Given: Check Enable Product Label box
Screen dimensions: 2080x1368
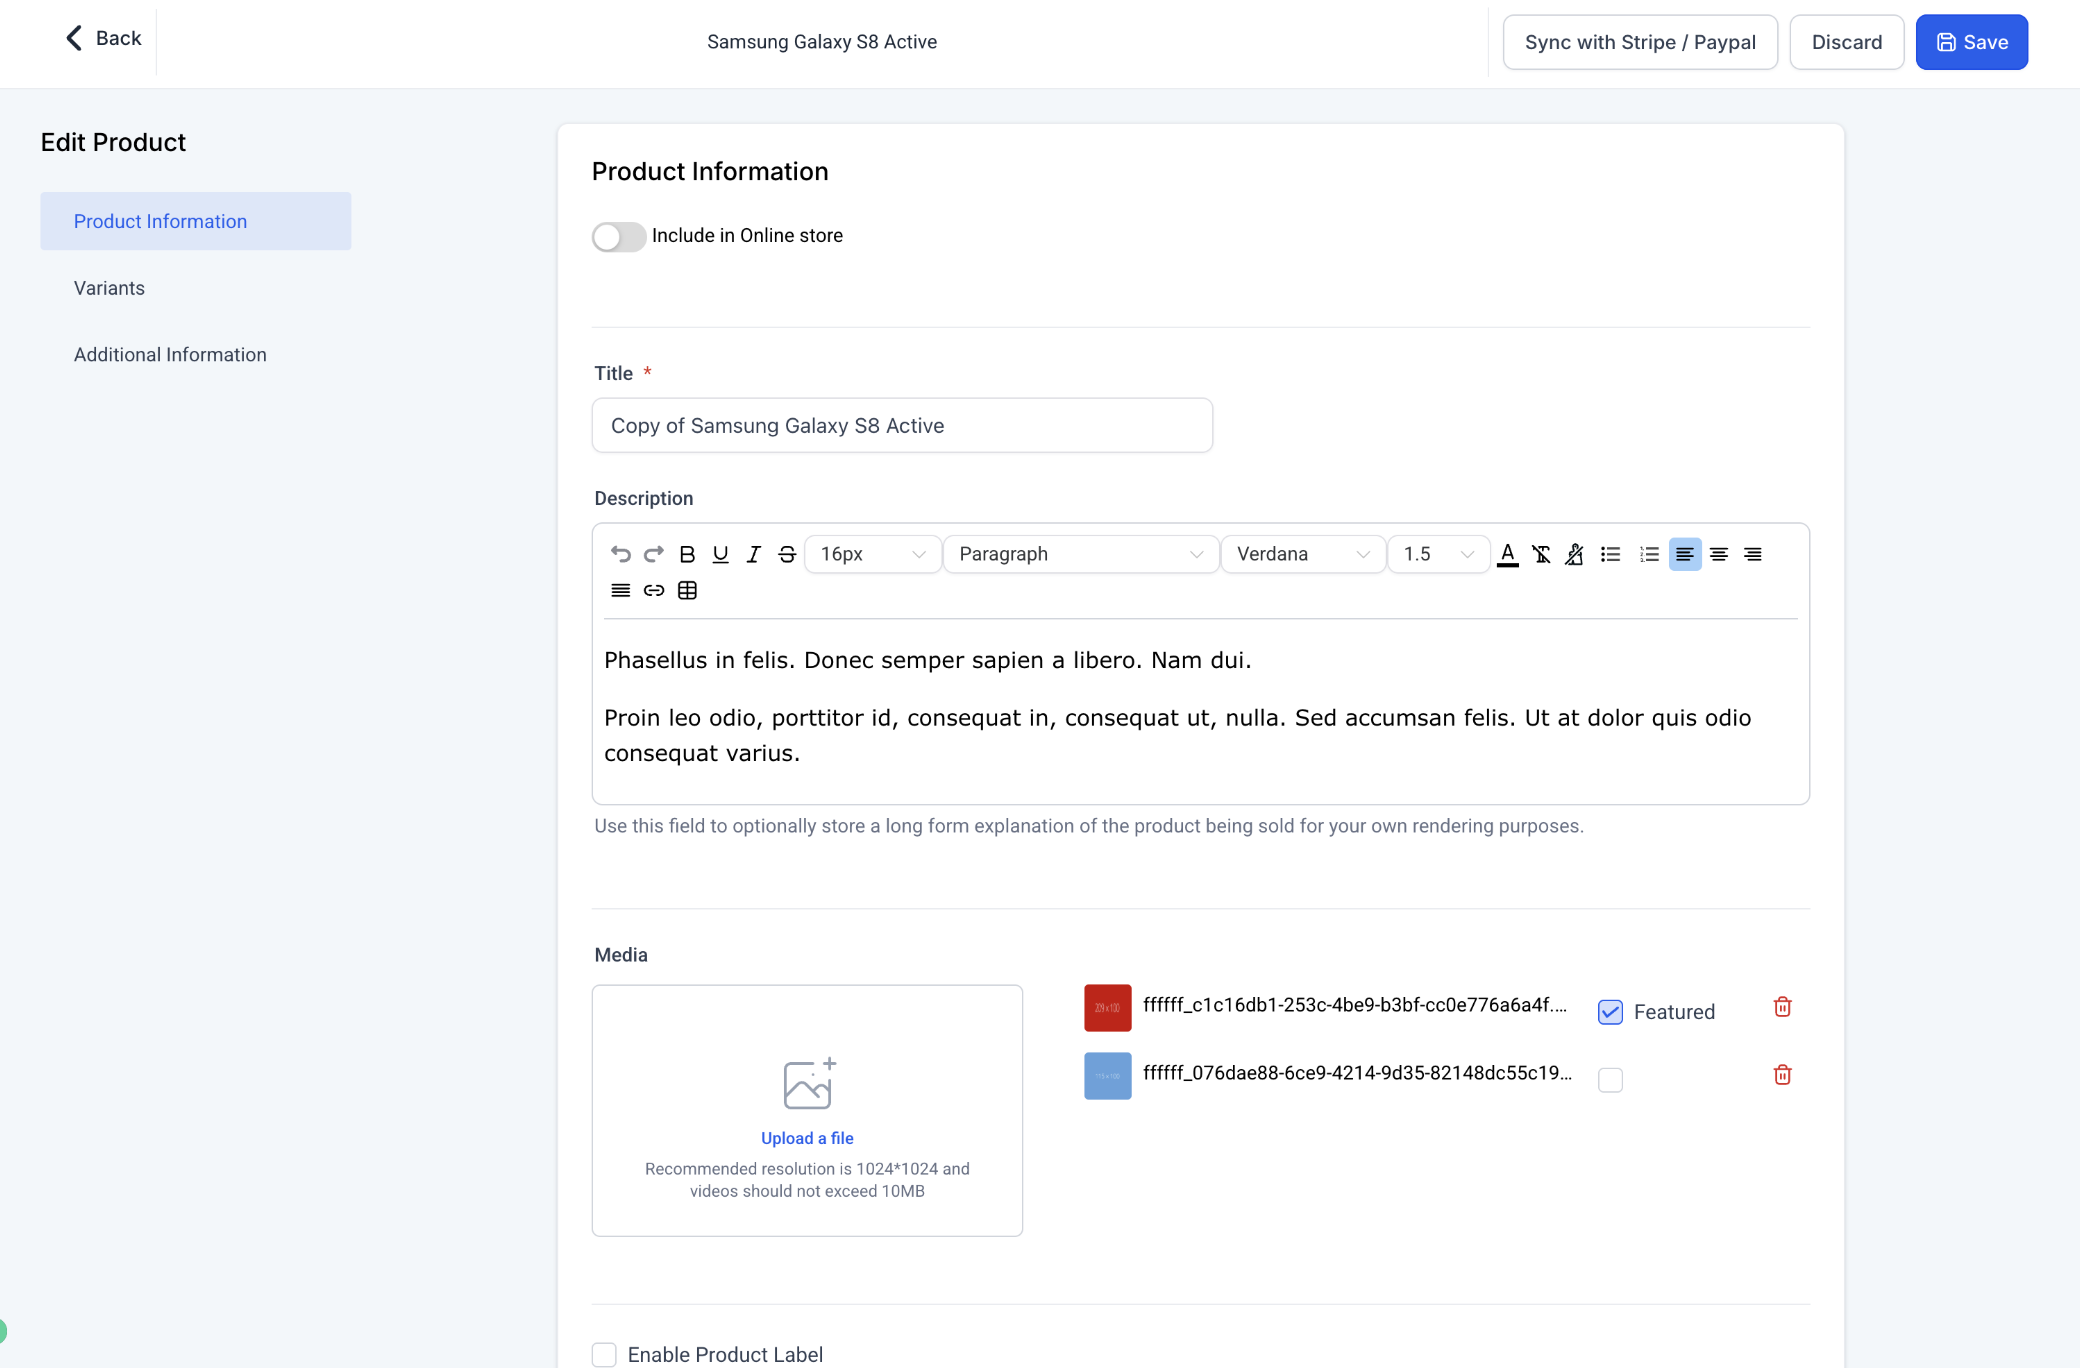Looking at the screenshot, I should coord(604,1354).
